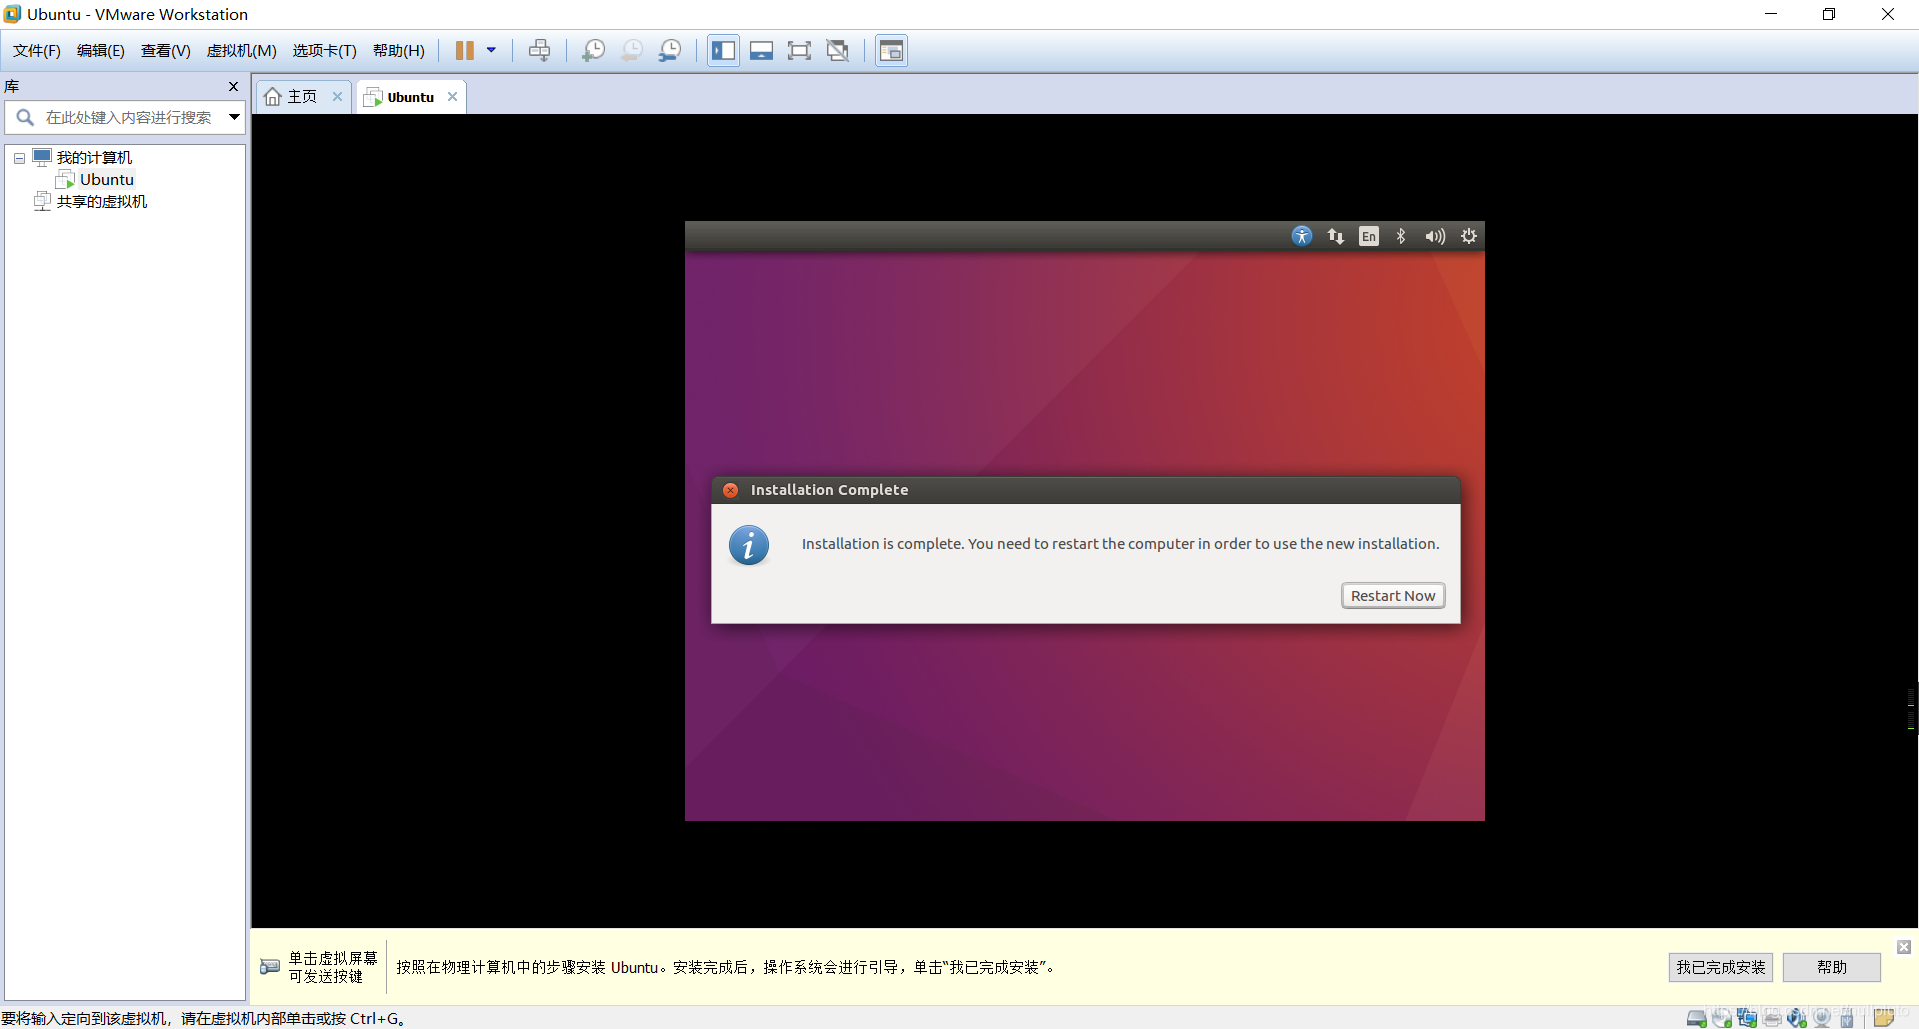Image resolution: width=1919 pixels, height=1029 pixels.
Task: Click the message log note icon
Action: pyautogui.click(x=1884, y=1019)
